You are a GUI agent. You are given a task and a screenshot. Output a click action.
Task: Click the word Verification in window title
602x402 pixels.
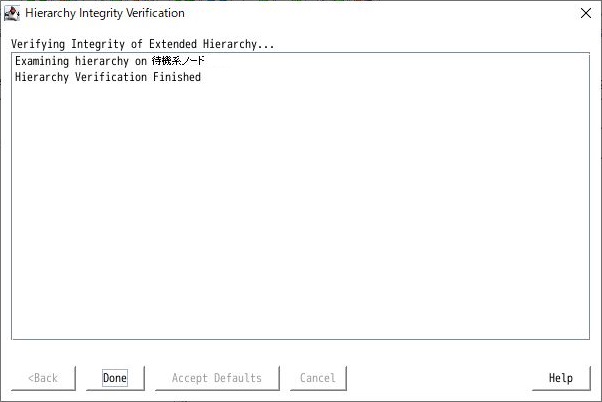pyautogui.click(x=155, y=13)
